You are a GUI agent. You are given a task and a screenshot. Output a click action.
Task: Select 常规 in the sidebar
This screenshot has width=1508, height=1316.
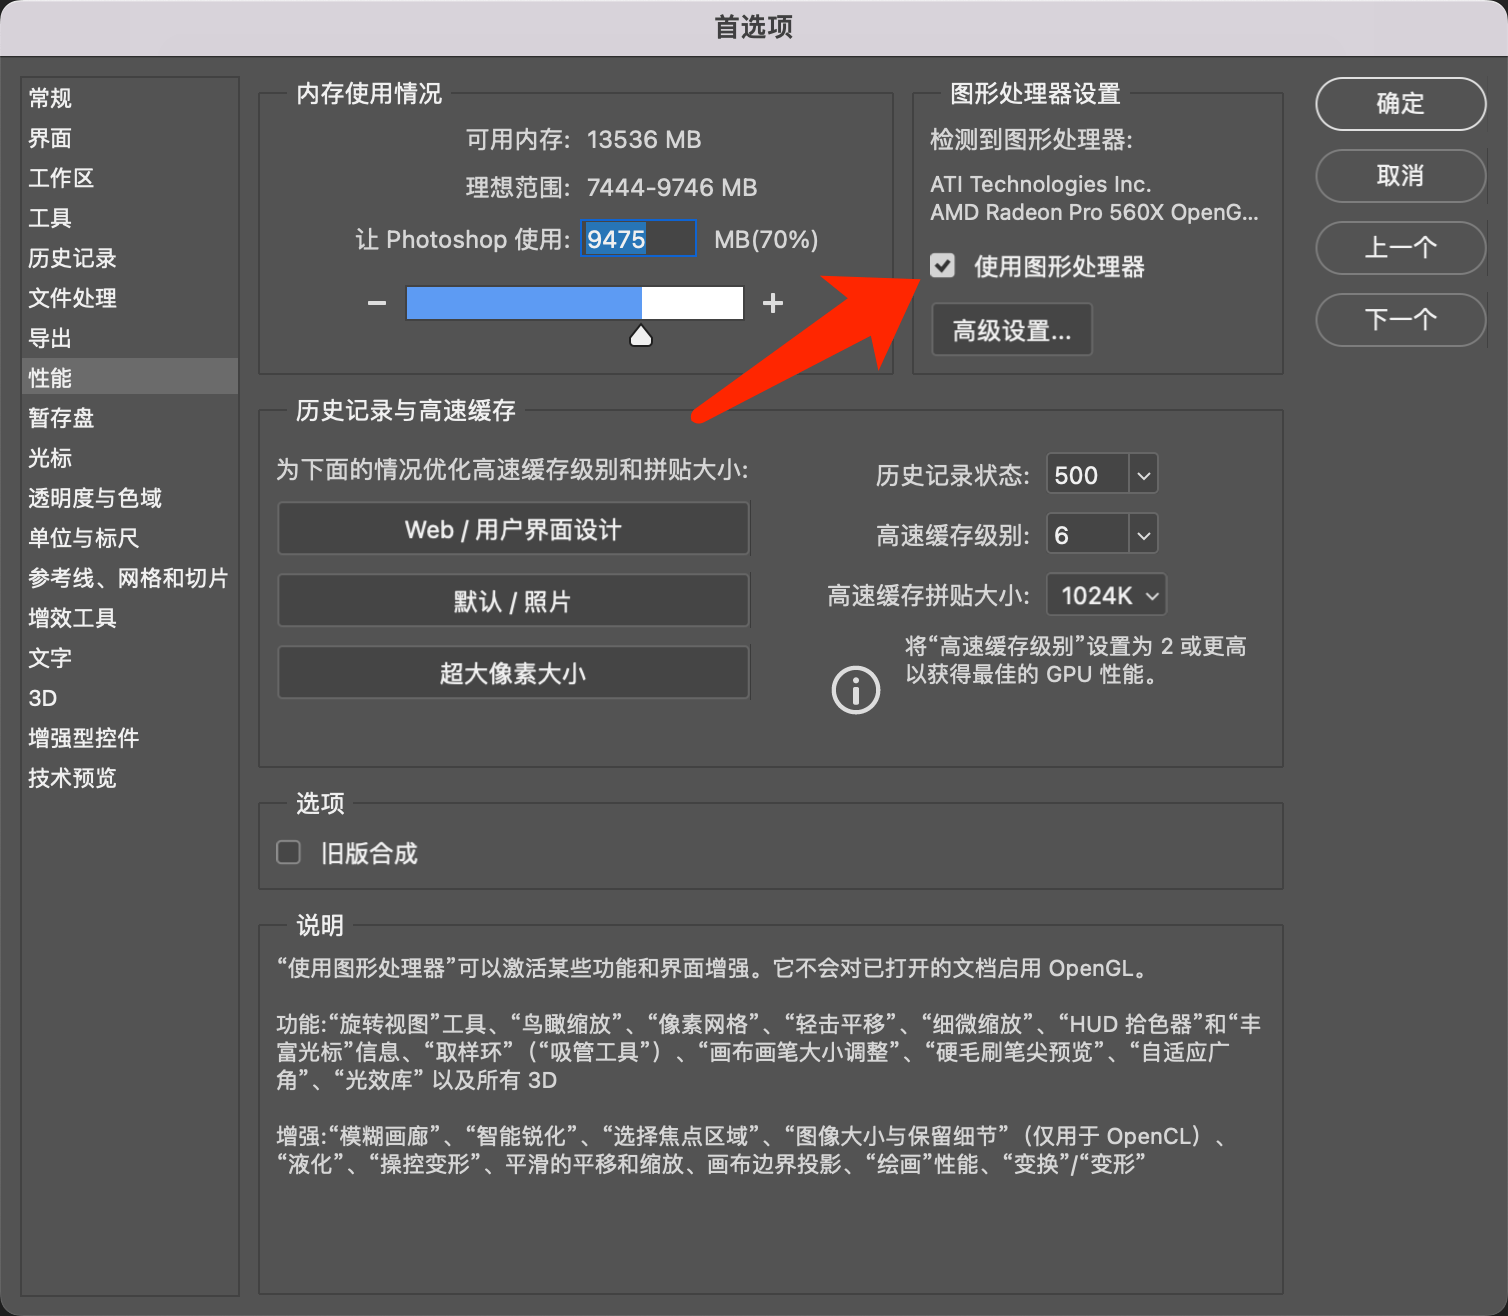point(130,98)
